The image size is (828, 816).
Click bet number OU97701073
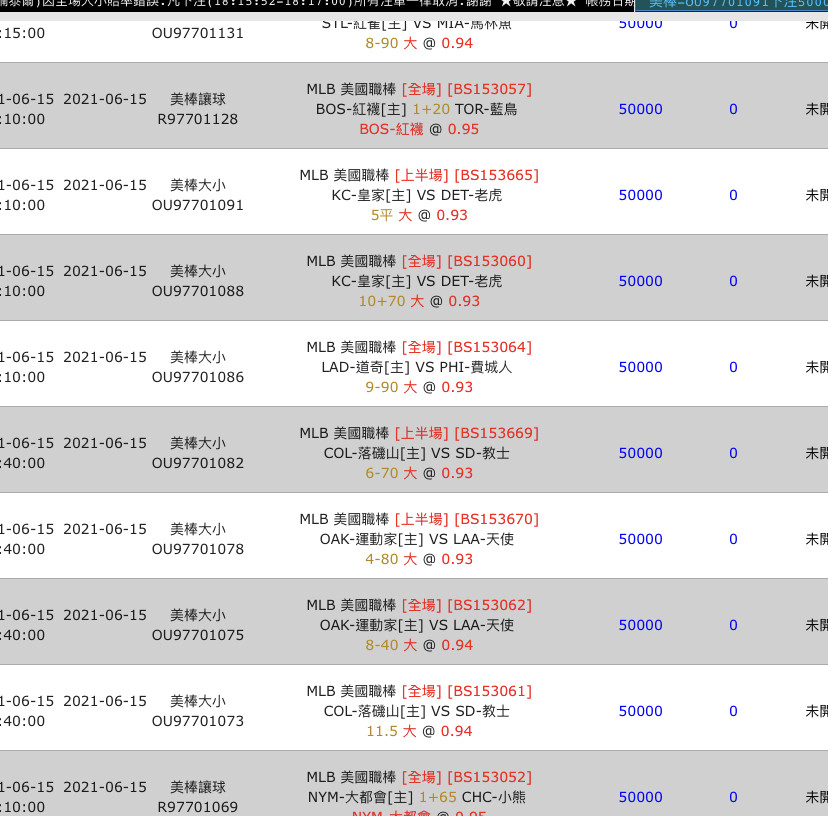[x=197, y=722]
